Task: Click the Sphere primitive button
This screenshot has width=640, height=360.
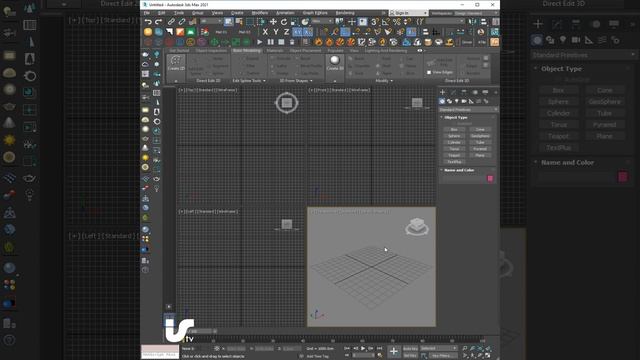Action: (454, 136)
